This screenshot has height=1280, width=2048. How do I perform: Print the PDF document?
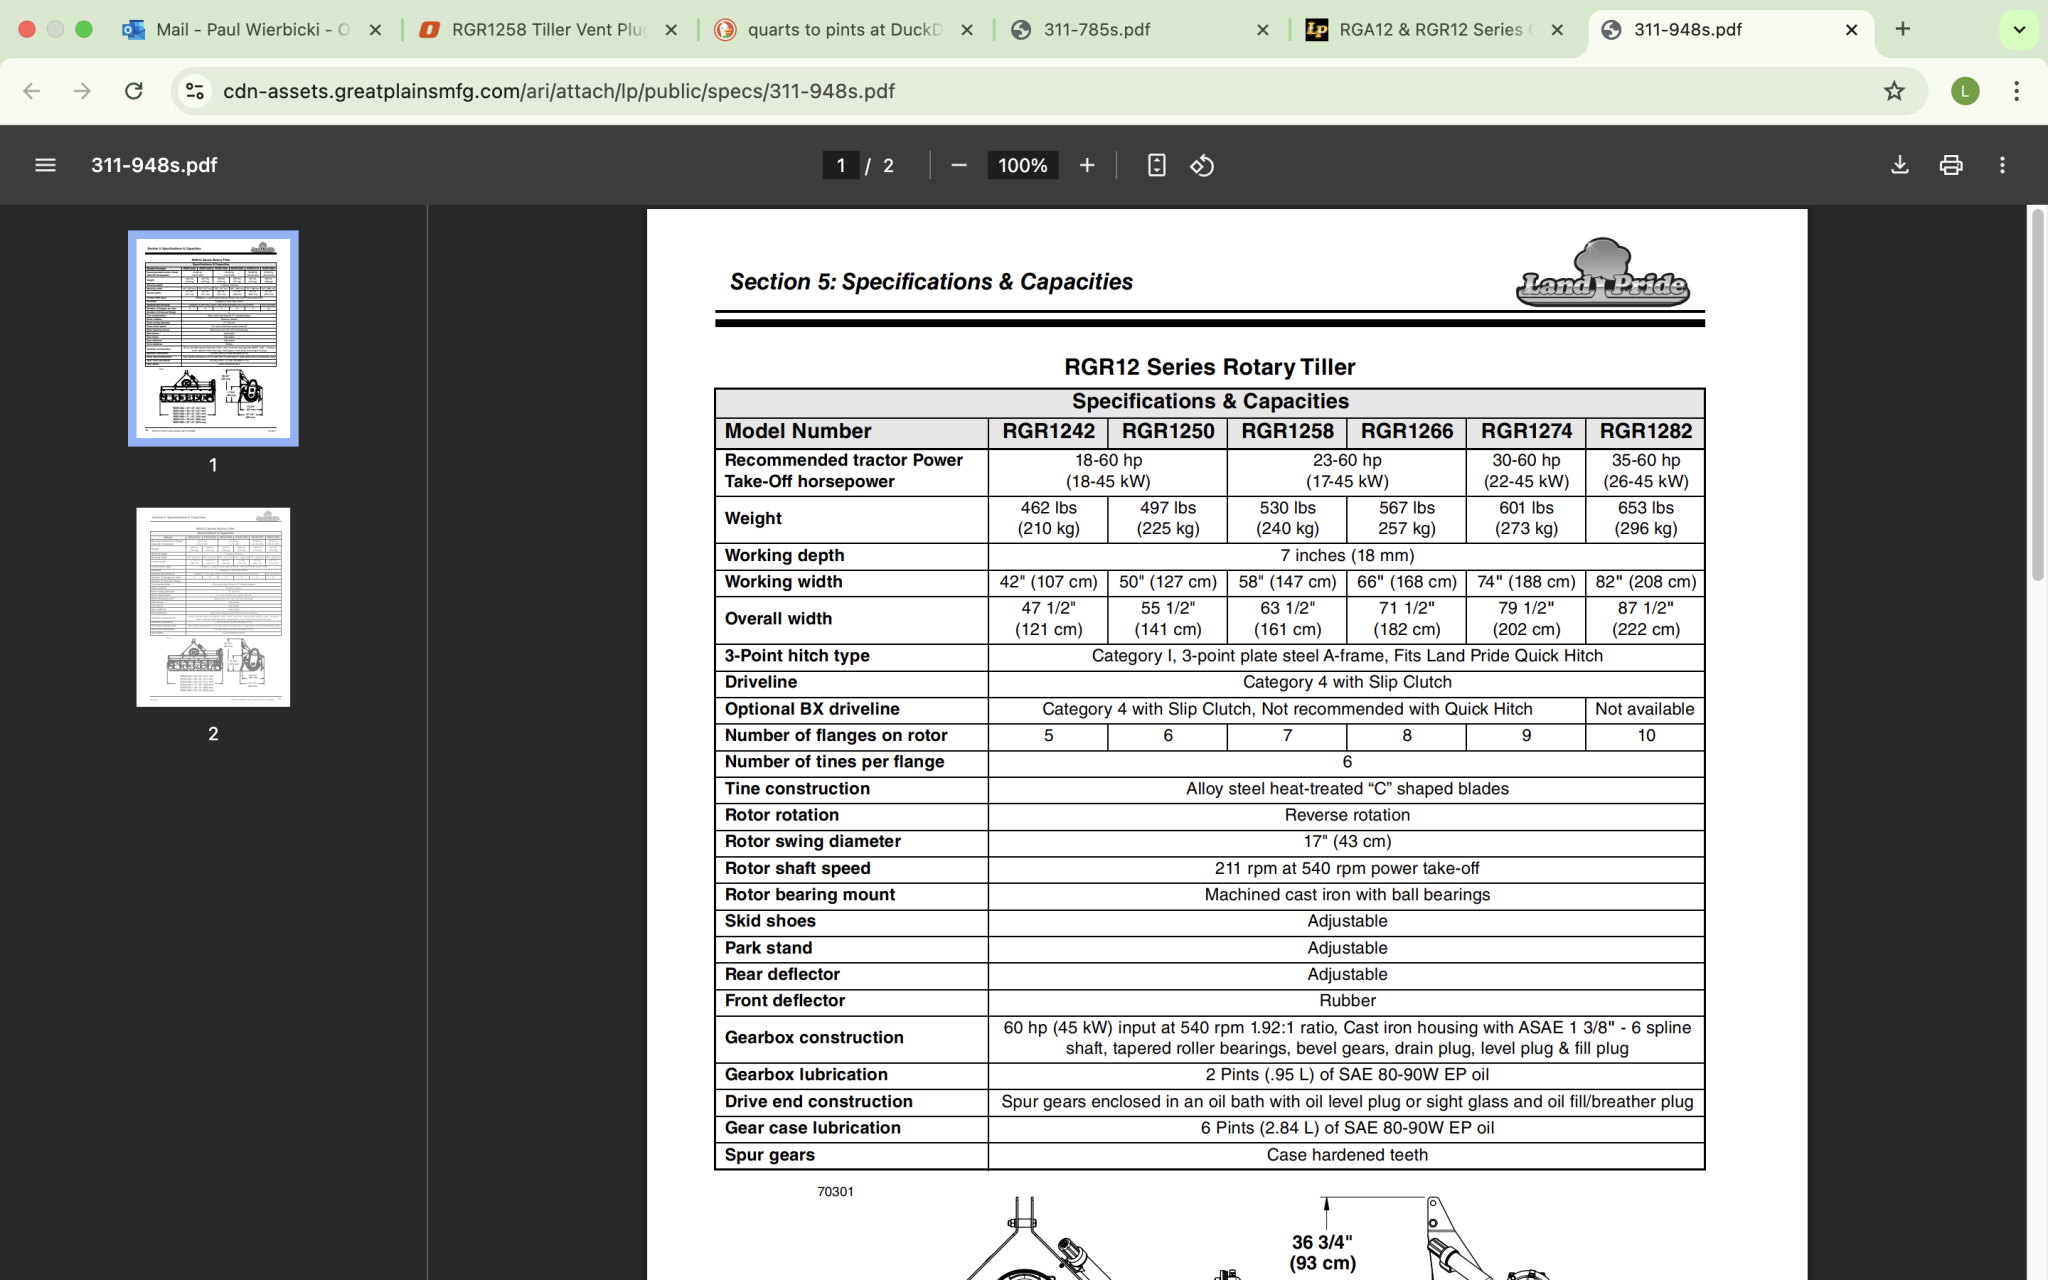[1950, 165]
